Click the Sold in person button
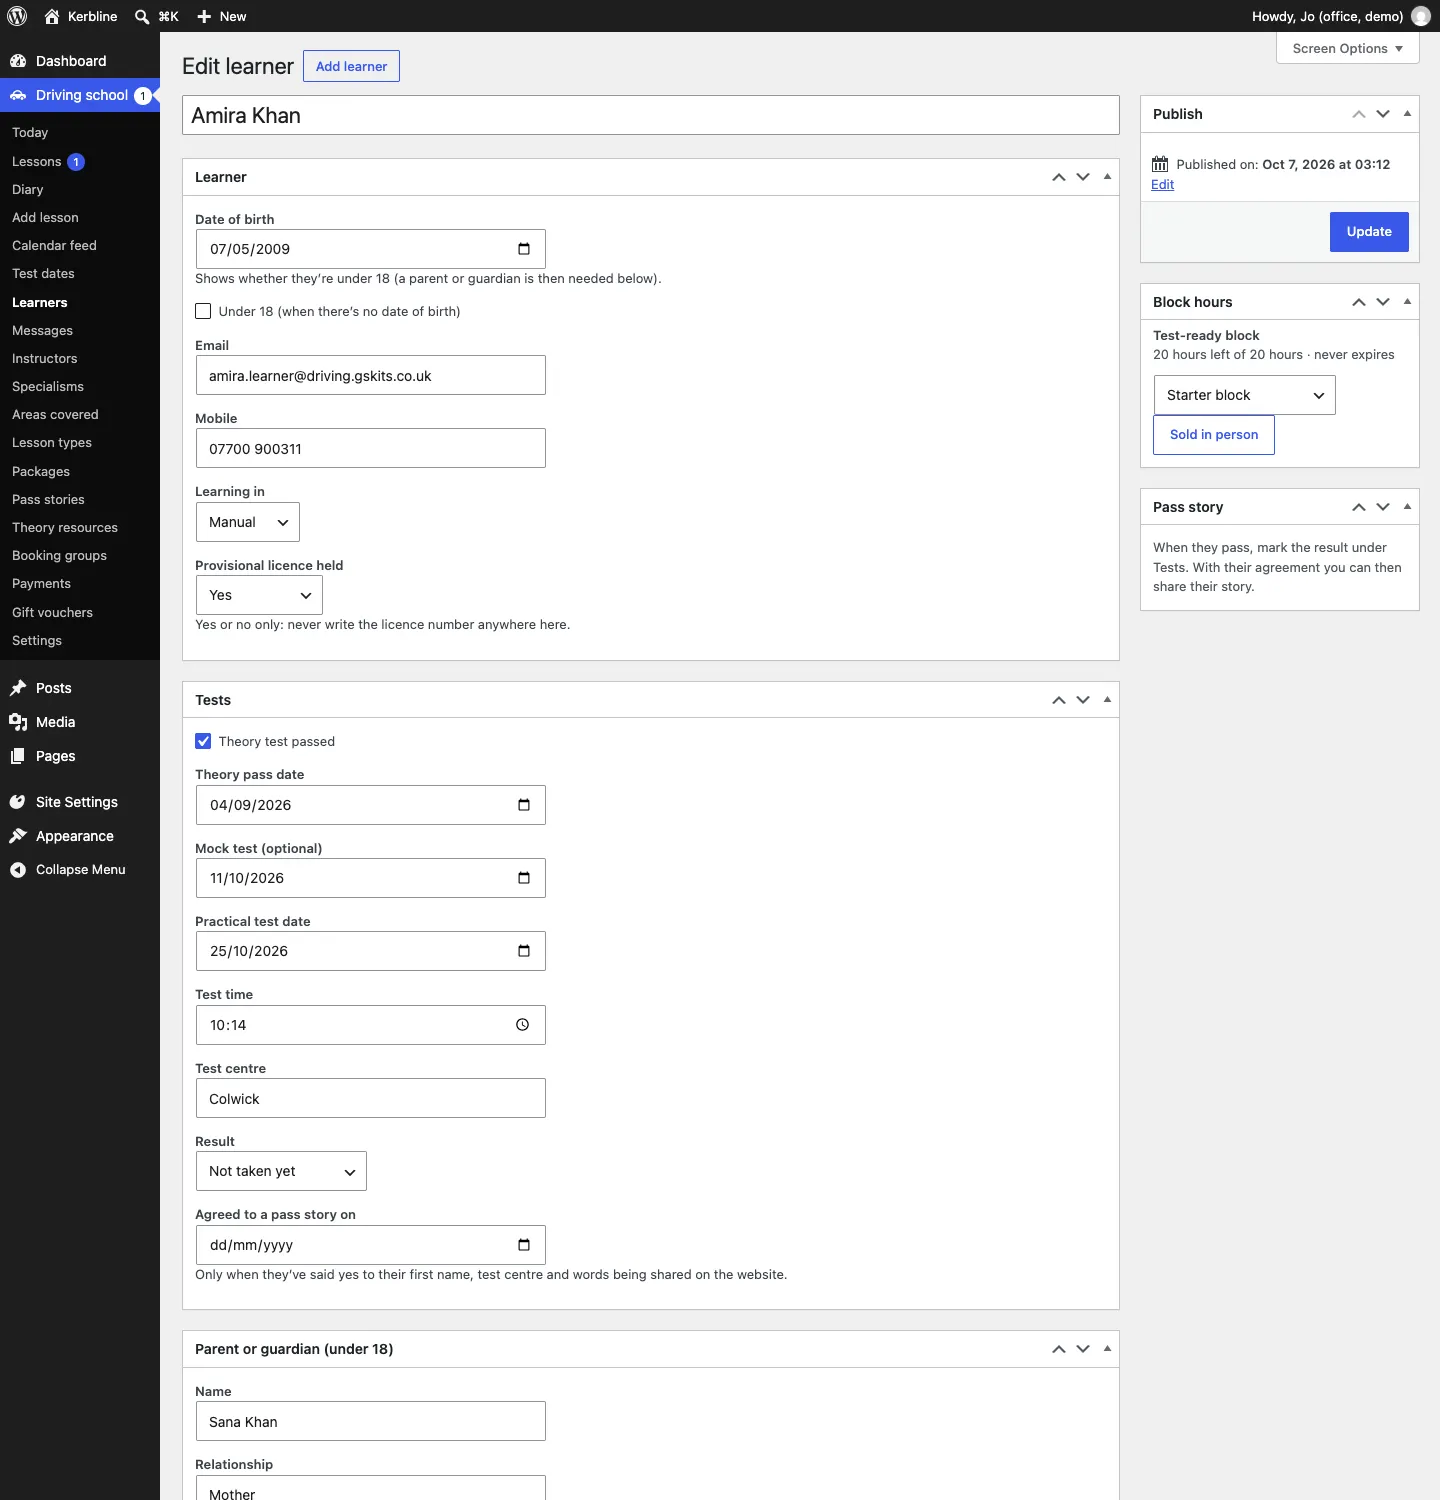The height and width of the screenshot is (1500, 1440). tap(1214, 435)
